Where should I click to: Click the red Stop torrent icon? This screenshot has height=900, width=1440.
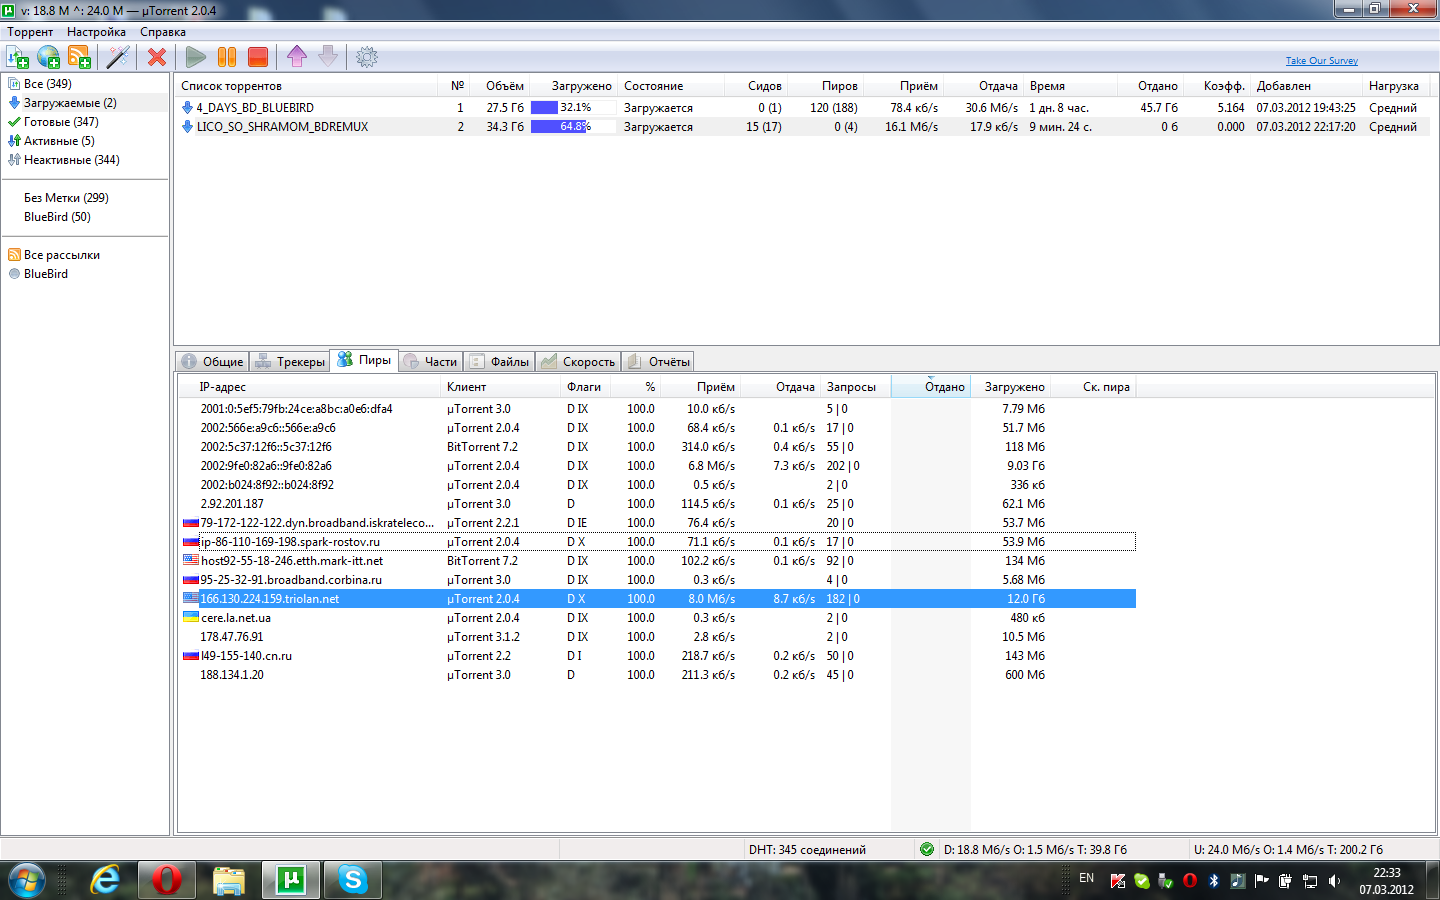[258, 57]
